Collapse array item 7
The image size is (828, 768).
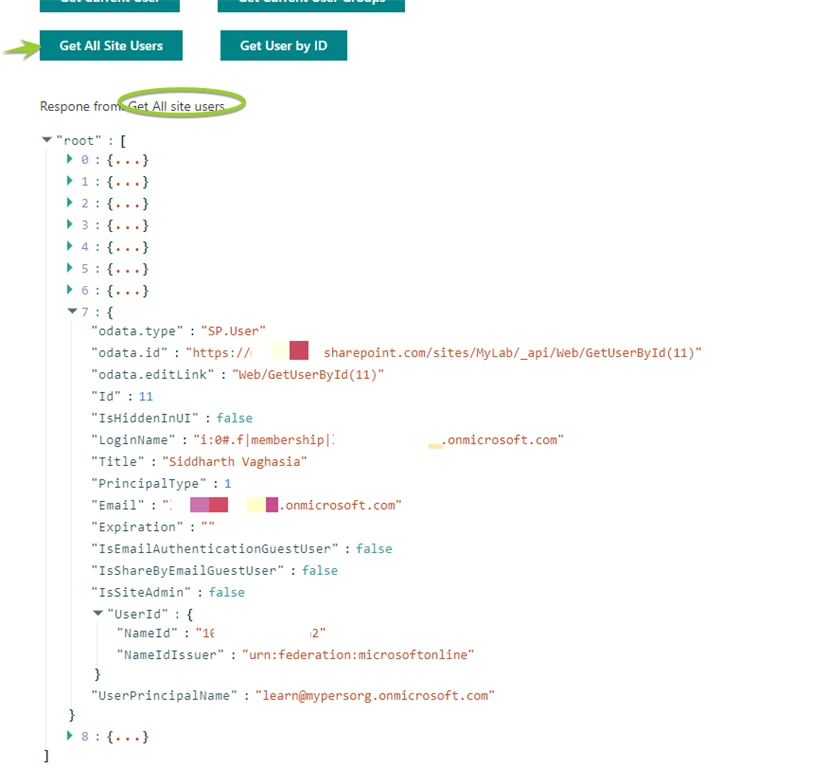72,311
